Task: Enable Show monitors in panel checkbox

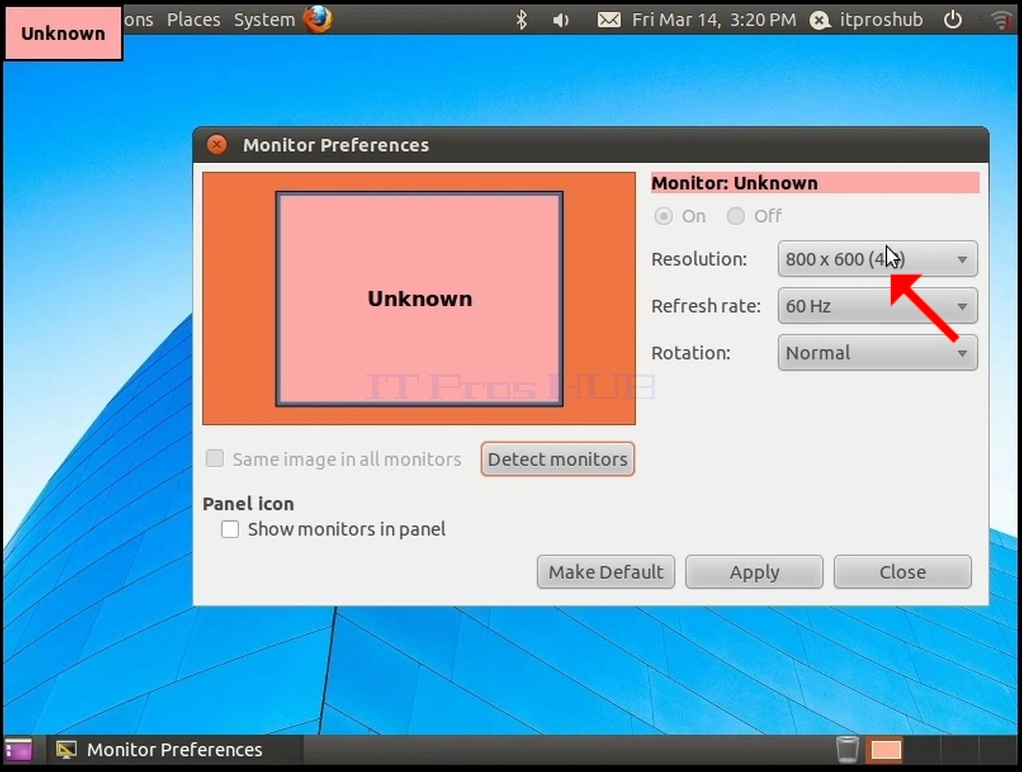Action: point(230,529)
